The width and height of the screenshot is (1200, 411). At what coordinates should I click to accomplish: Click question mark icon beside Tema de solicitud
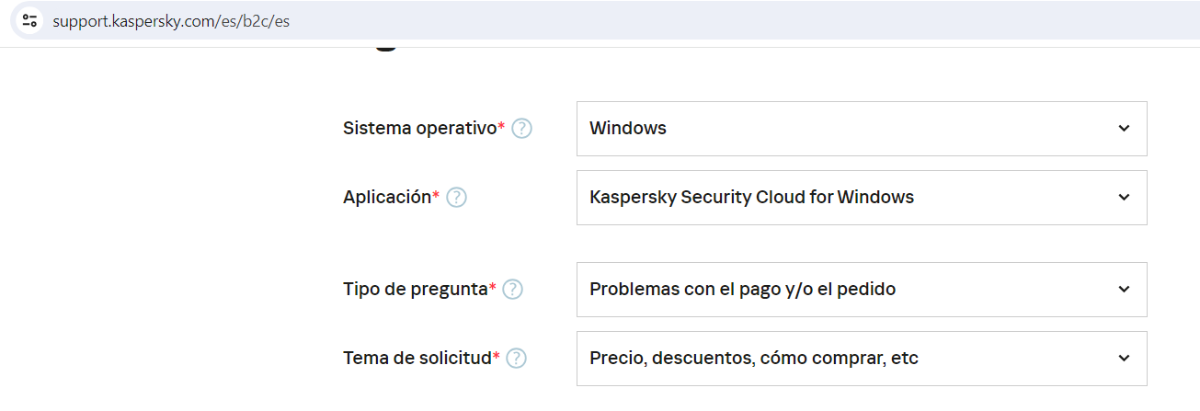517,358
